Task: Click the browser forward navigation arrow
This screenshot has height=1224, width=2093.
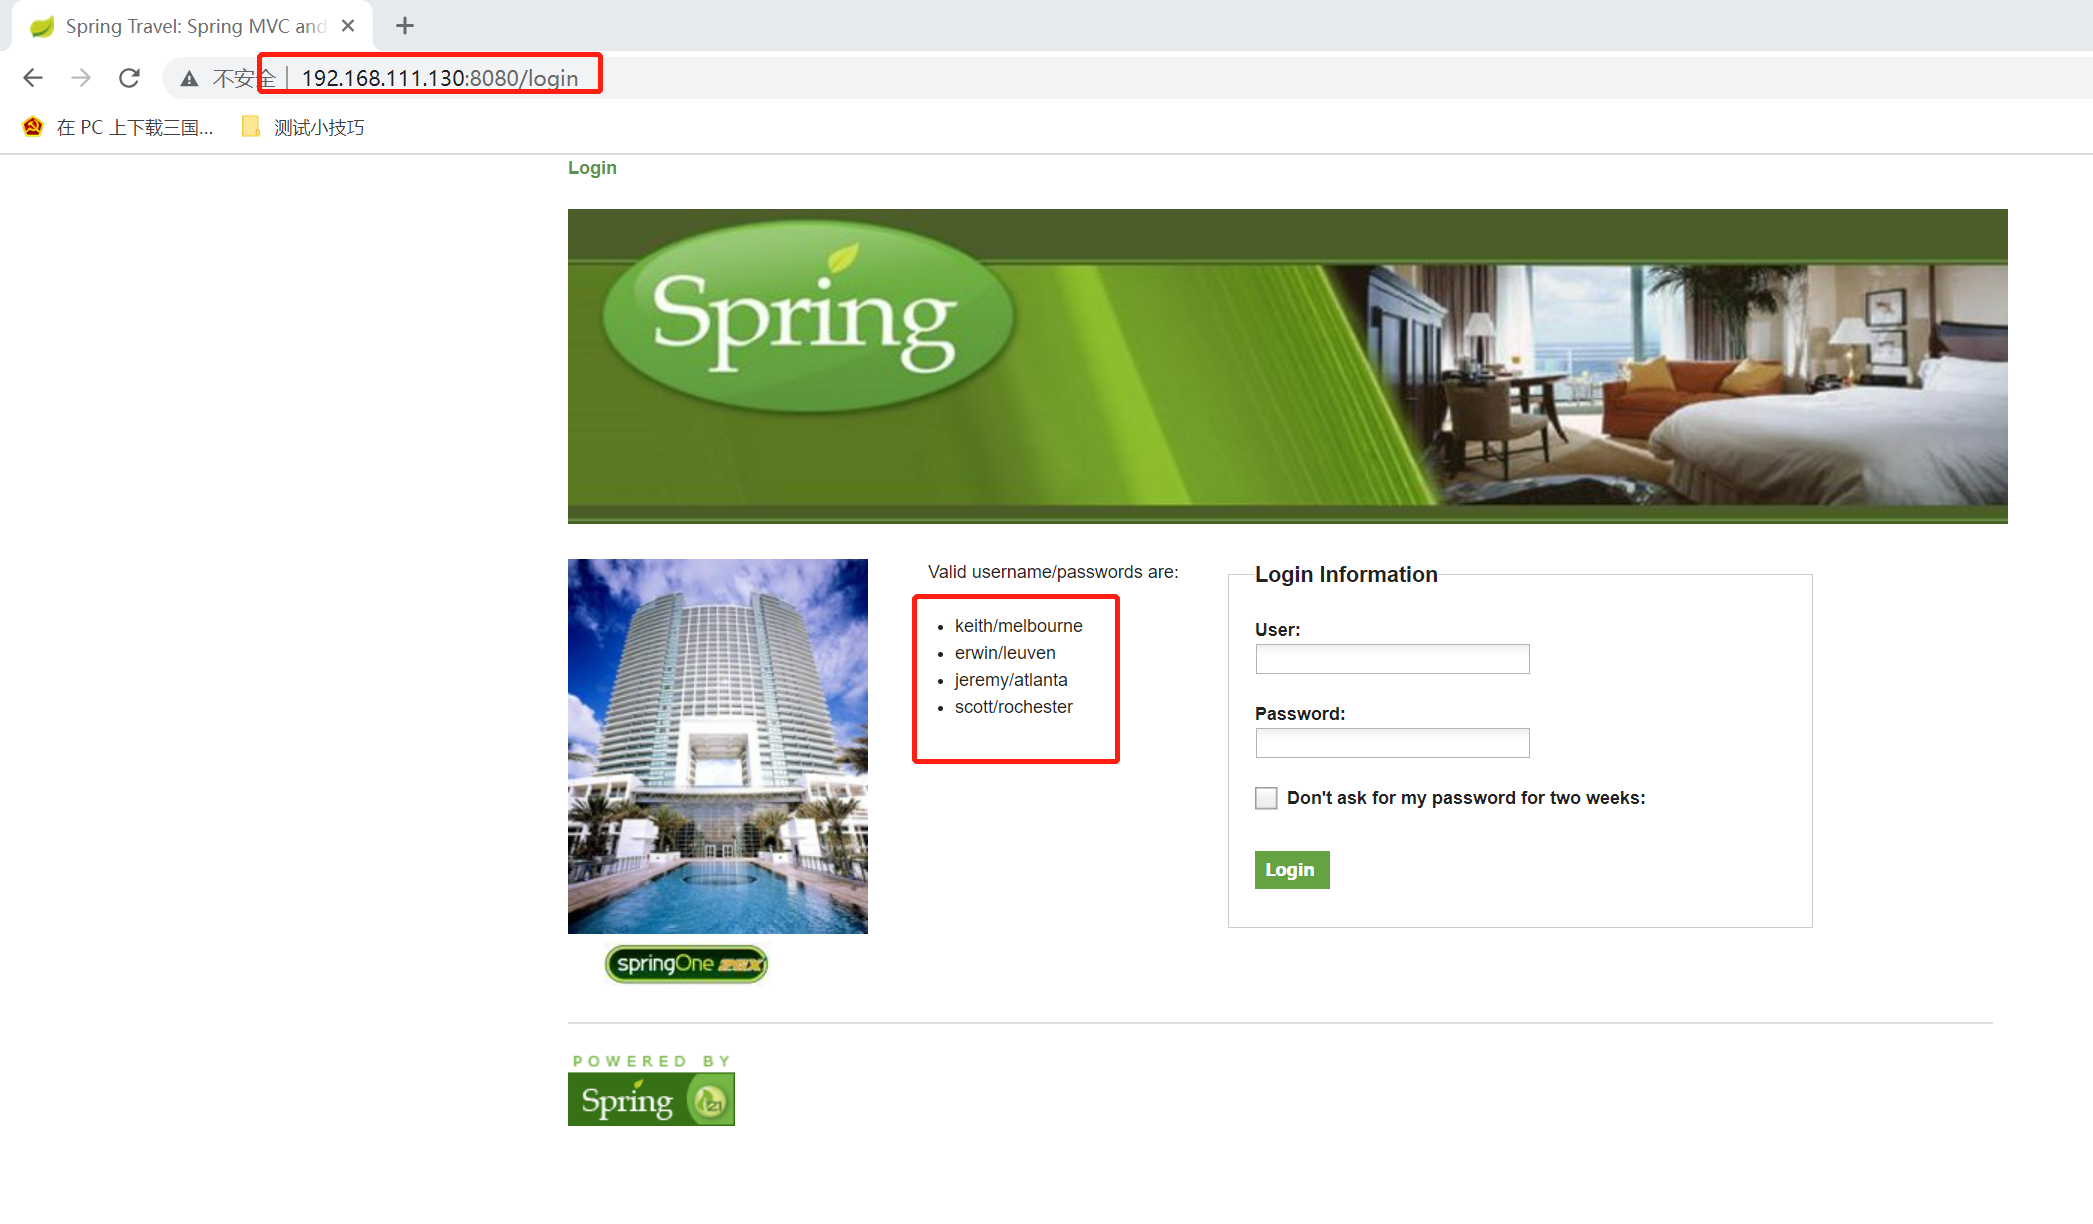Action: click(81, 77)
